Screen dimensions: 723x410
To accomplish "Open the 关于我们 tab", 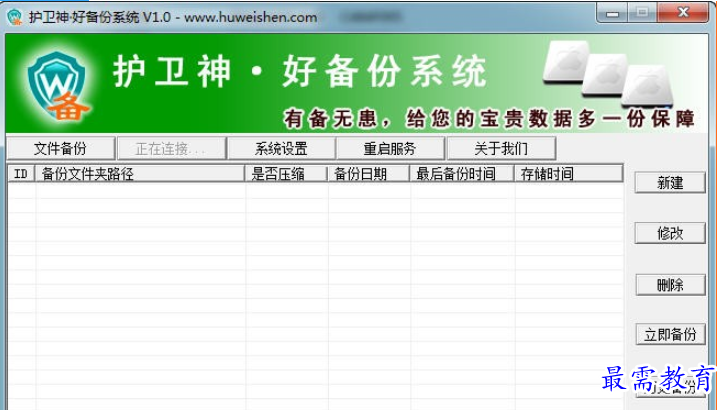I will 501,149.
